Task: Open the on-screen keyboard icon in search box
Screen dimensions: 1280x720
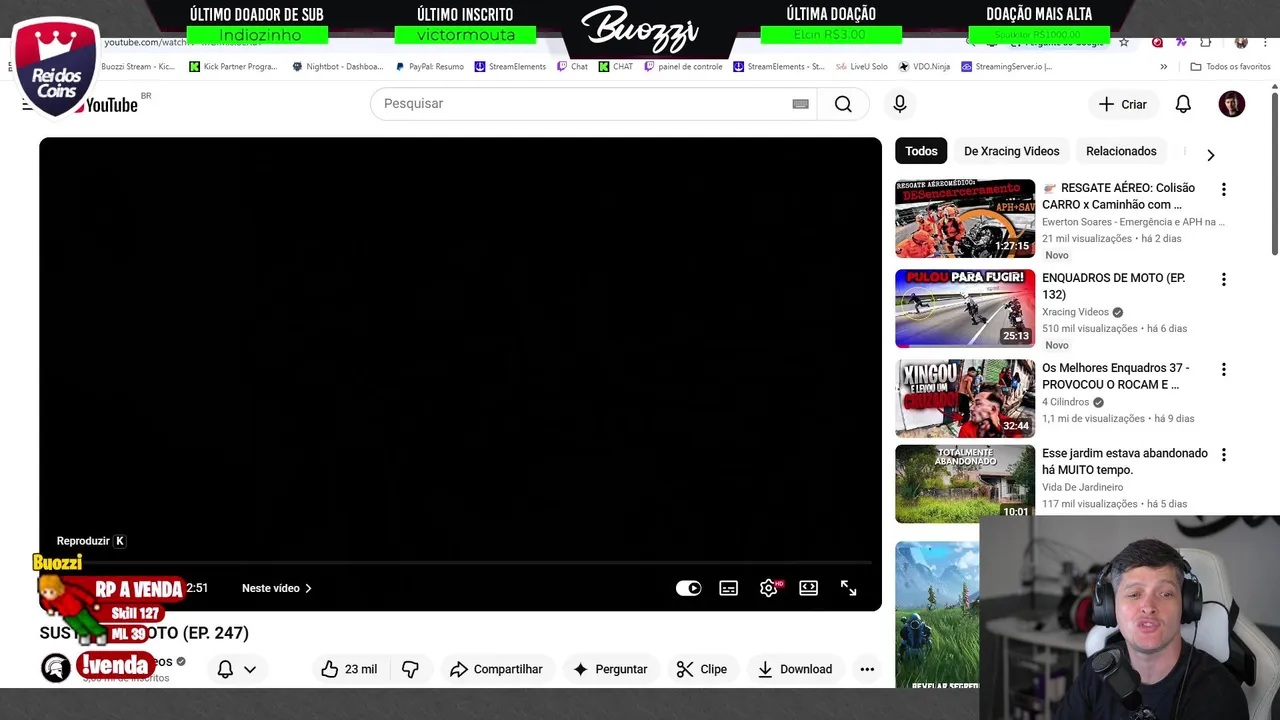Action: [x=800, y=104]
